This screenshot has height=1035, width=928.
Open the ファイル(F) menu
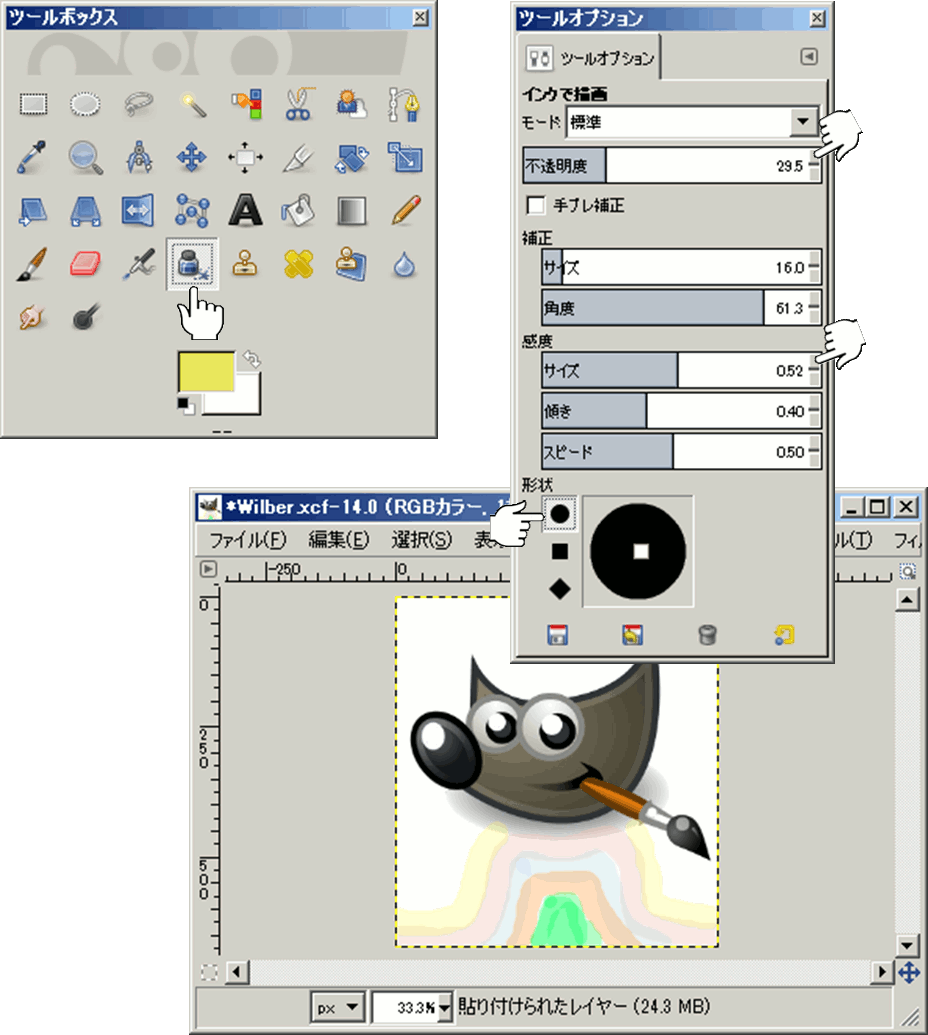click(x=247, y=541)
